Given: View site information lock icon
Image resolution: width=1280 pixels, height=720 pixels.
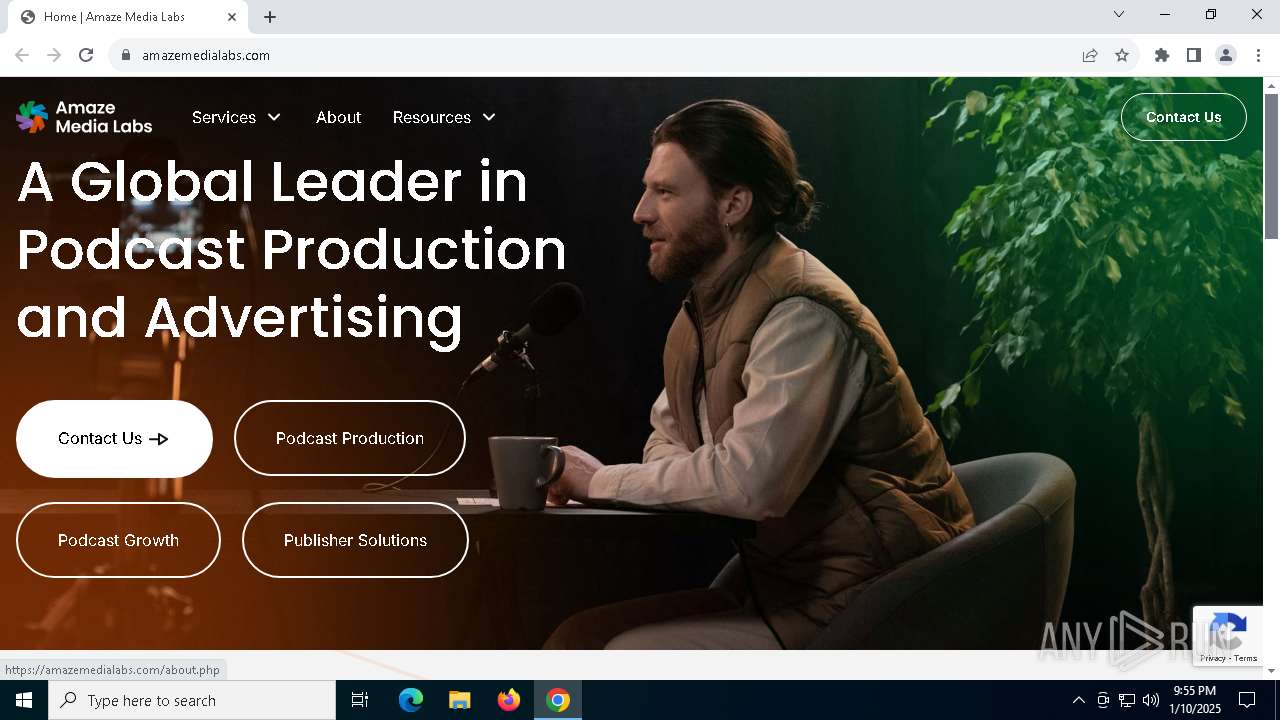Looking at the screenshot, I should click(x=126, y=55).
